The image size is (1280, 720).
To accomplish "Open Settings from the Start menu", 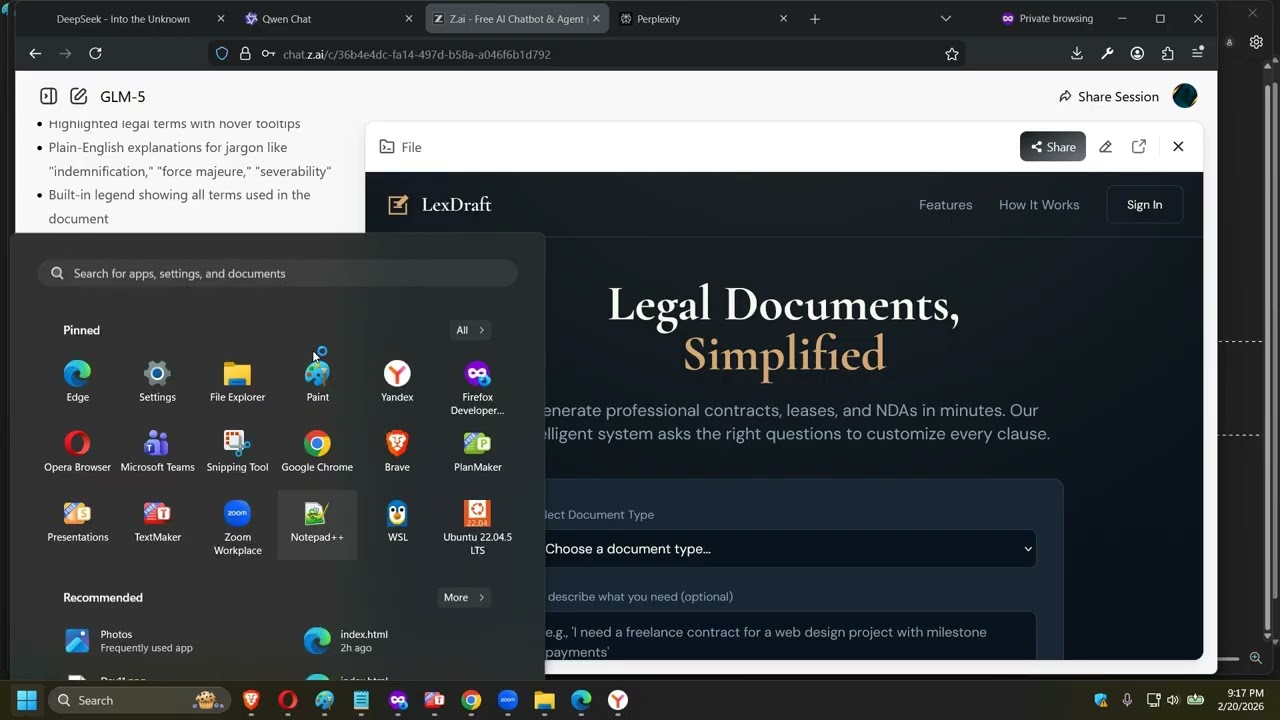I will 157,381.
